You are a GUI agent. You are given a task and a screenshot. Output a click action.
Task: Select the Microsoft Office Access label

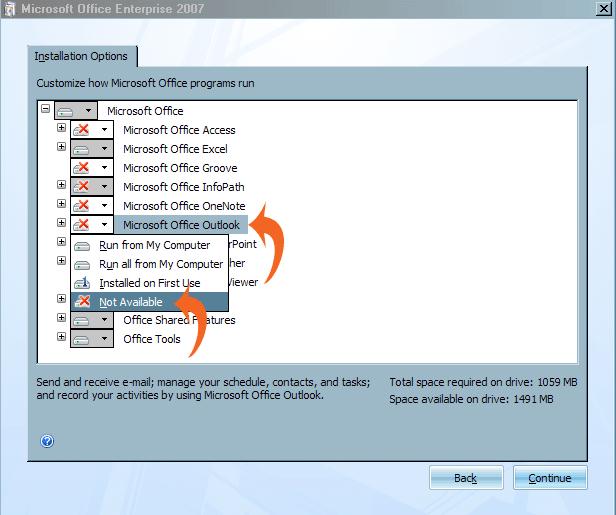tap(179, 130)
